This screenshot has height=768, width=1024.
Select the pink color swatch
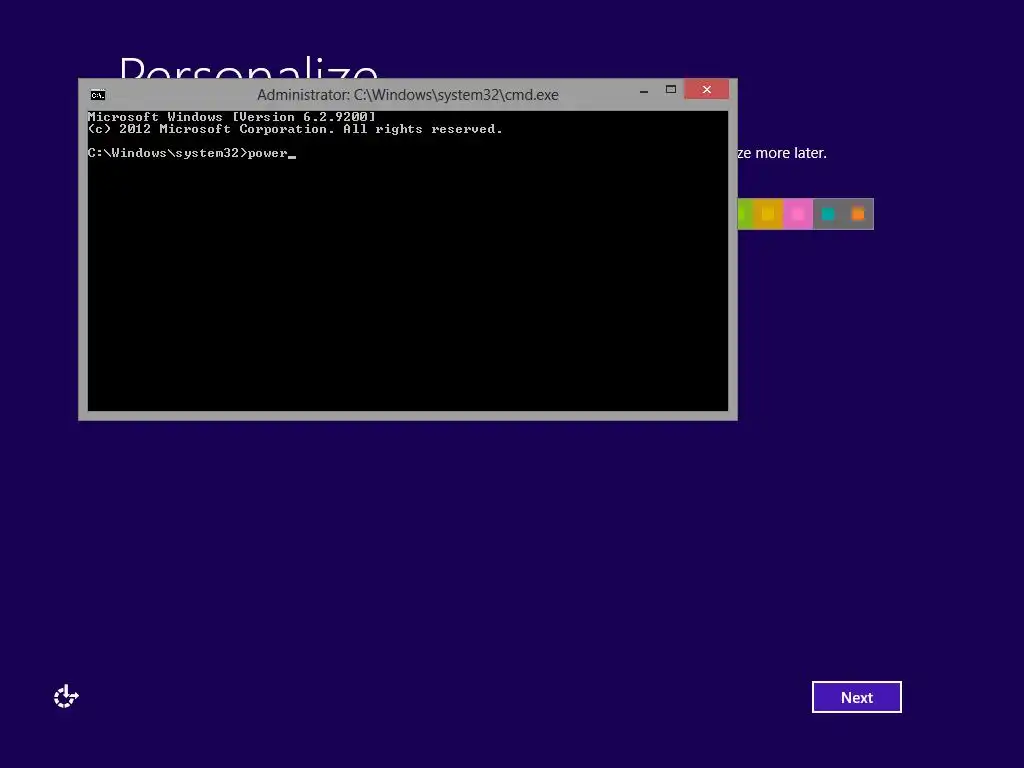[x=797, y=214]
